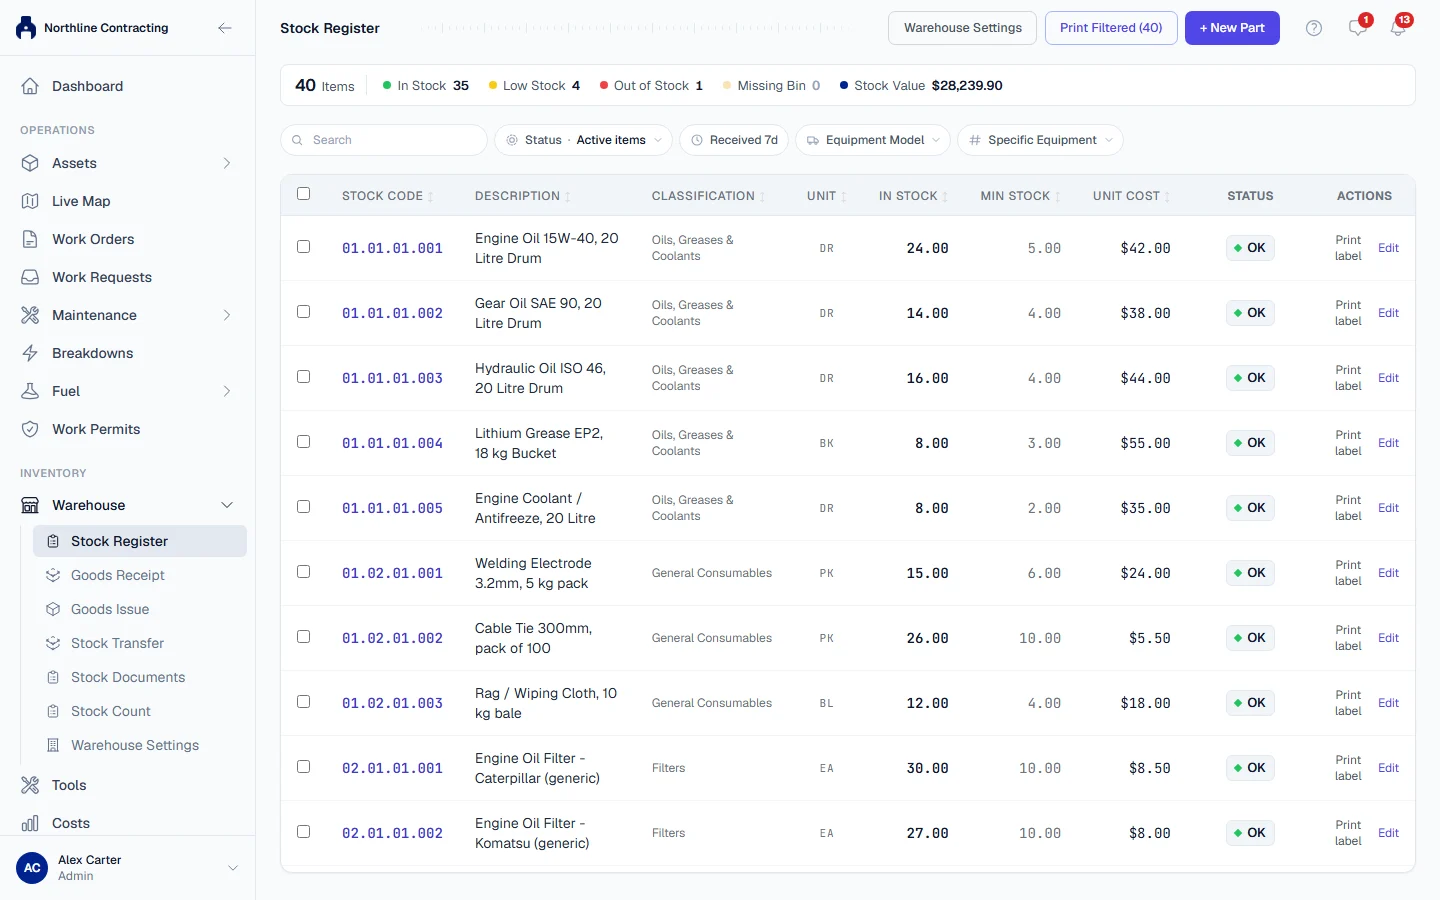Print label for Engine Coolant / Antifreeze
1440x900 pixels.
(1348, 508)
